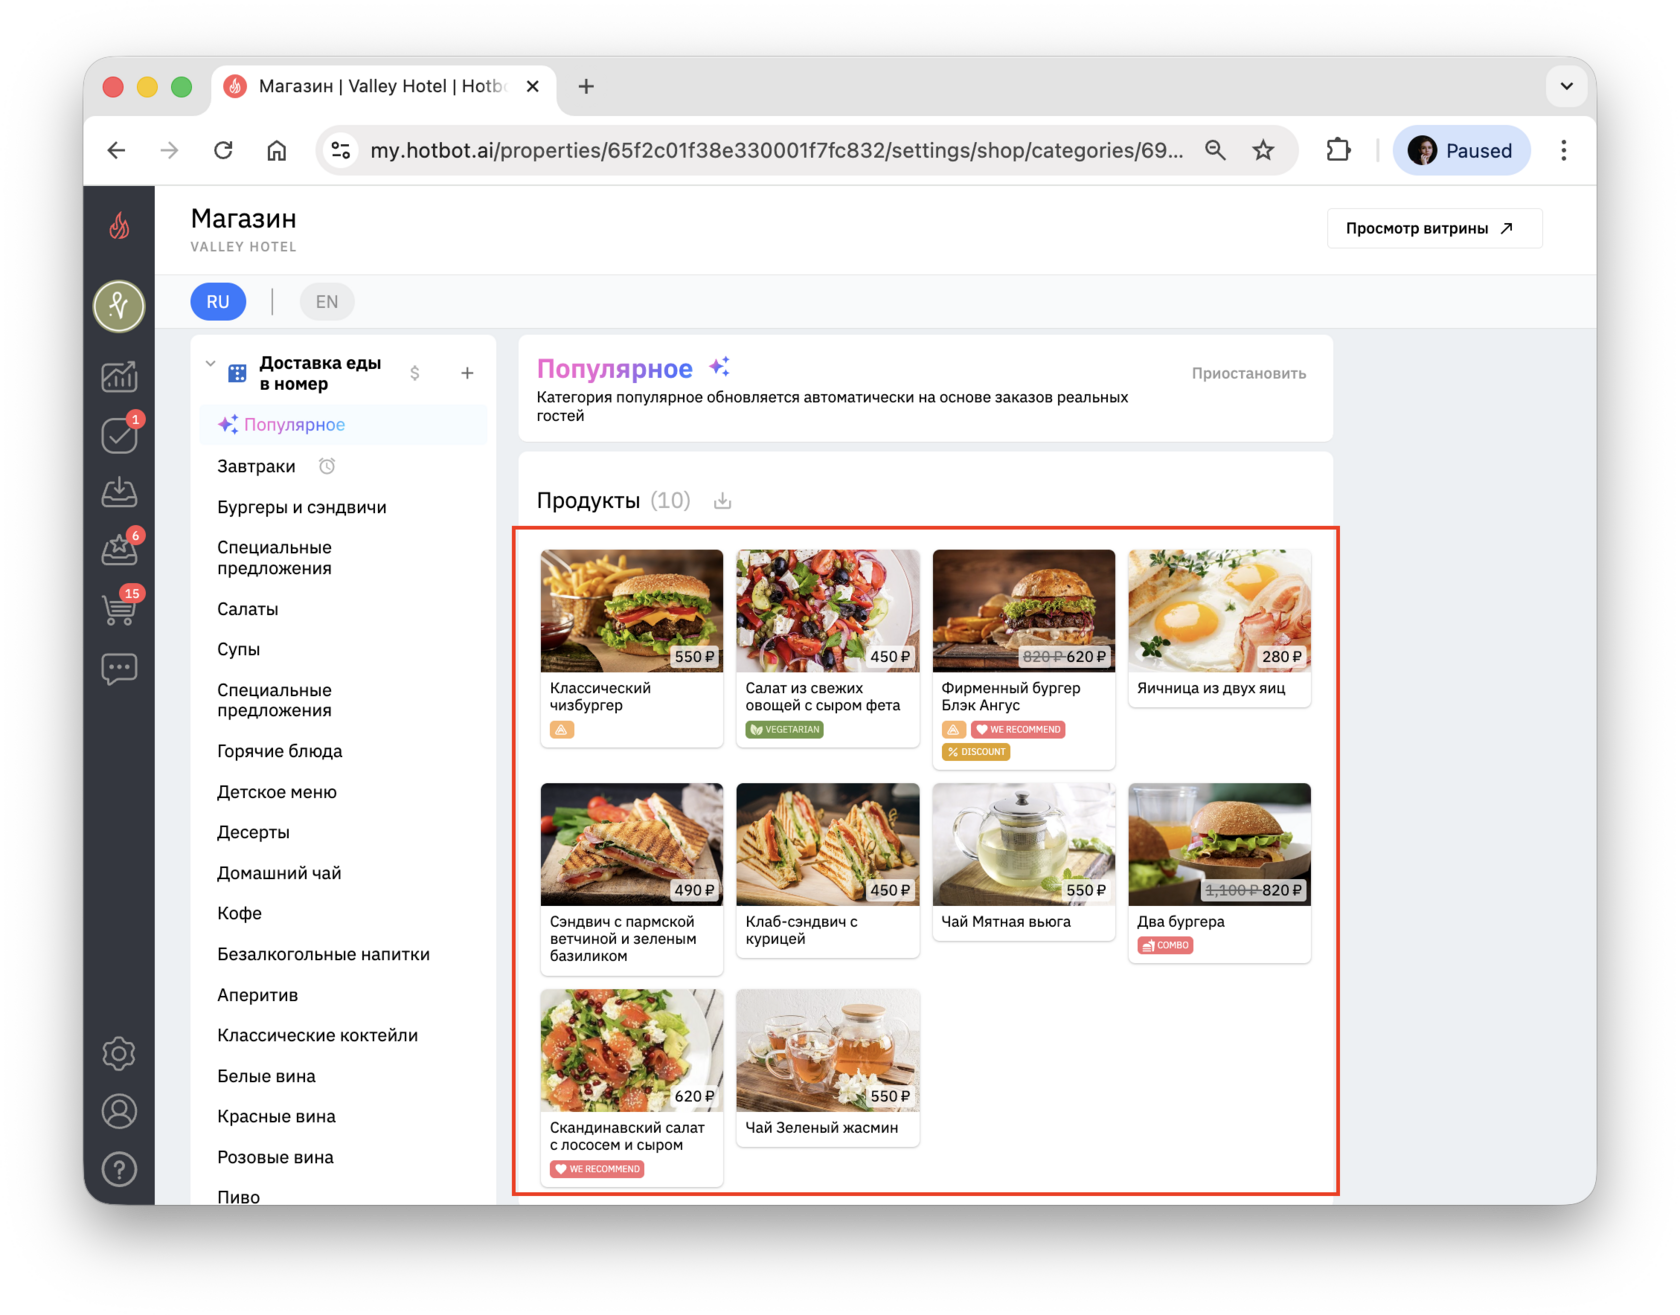
Task: Click the zoom magnifier icon in address bar
Action: click(x=1215, y=150)
